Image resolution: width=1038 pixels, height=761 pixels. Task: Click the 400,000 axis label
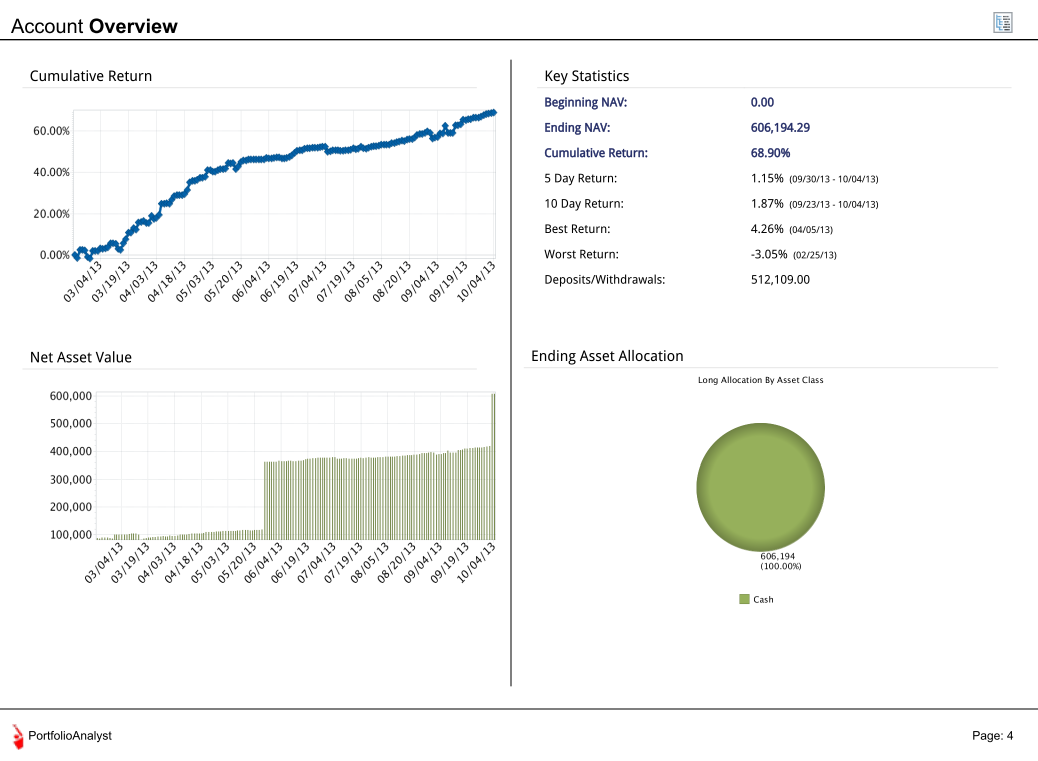[x=71, y=451]
